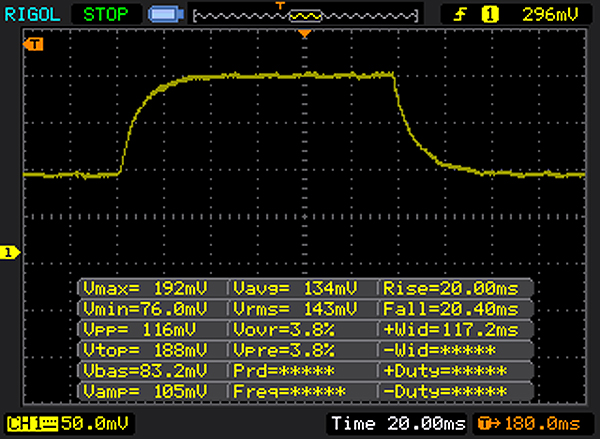Select the +Wid=117.2ms measurement
This screenshot has width=600, height=439.
click(451, 330)
